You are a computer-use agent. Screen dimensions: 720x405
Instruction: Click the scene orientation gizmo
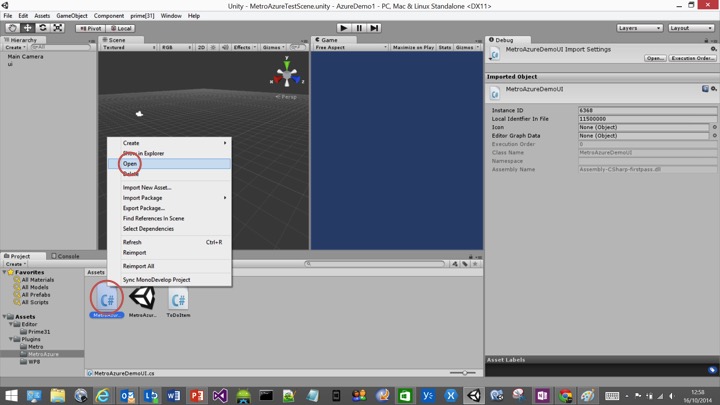point(287,74)
